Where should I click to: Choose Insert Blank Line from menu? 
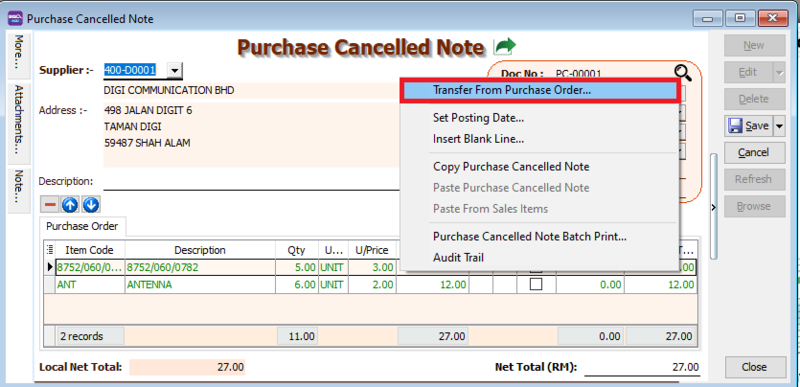tap(478, 139)
